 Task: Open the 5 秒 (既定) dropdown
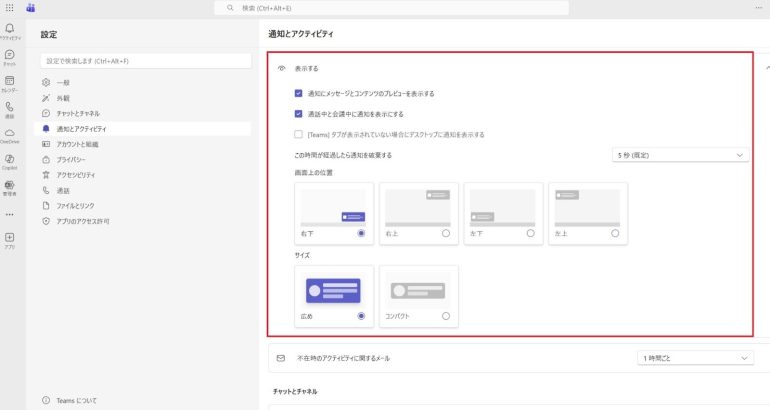click(680, 155)
